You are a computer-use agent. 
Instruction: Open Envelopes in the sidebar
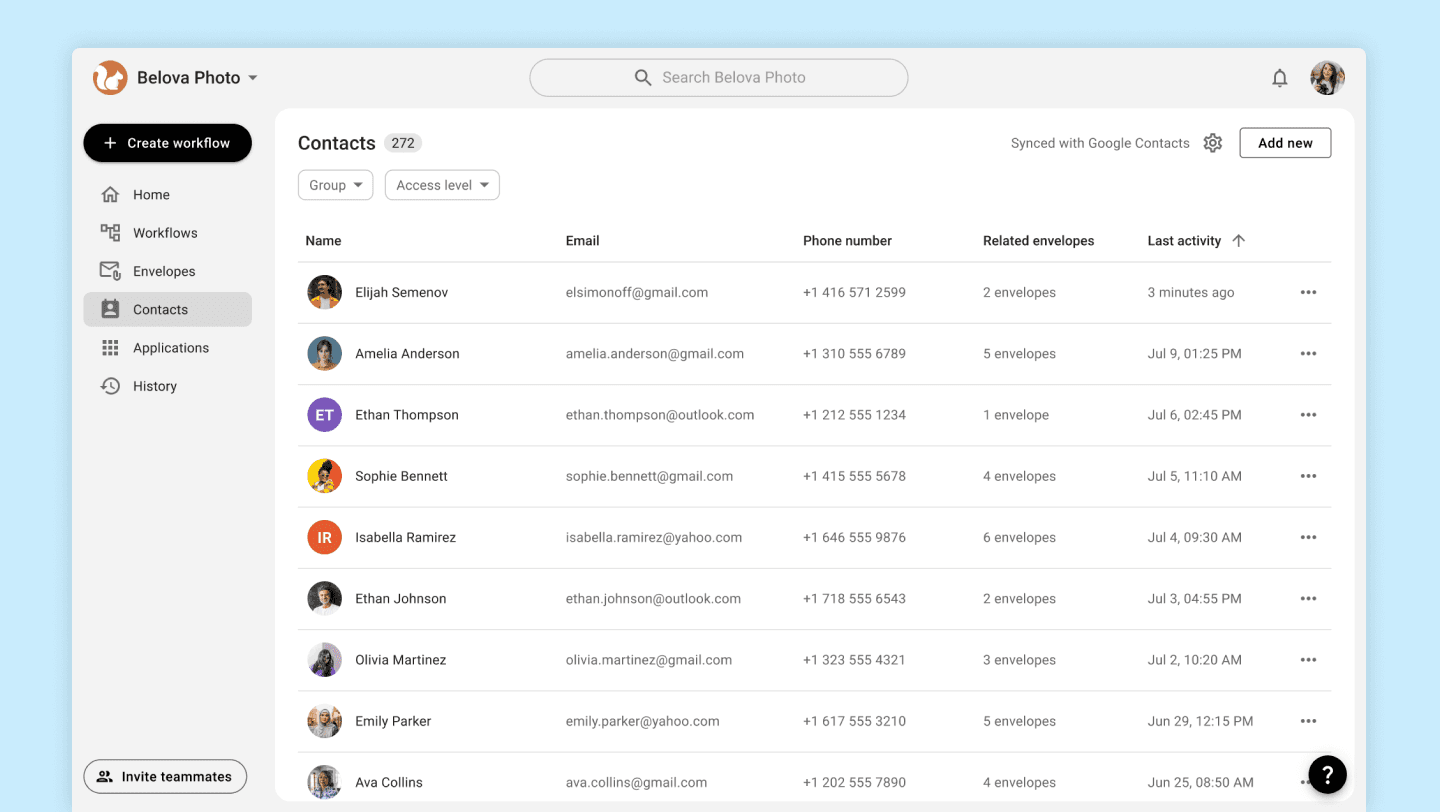(167, 271)
